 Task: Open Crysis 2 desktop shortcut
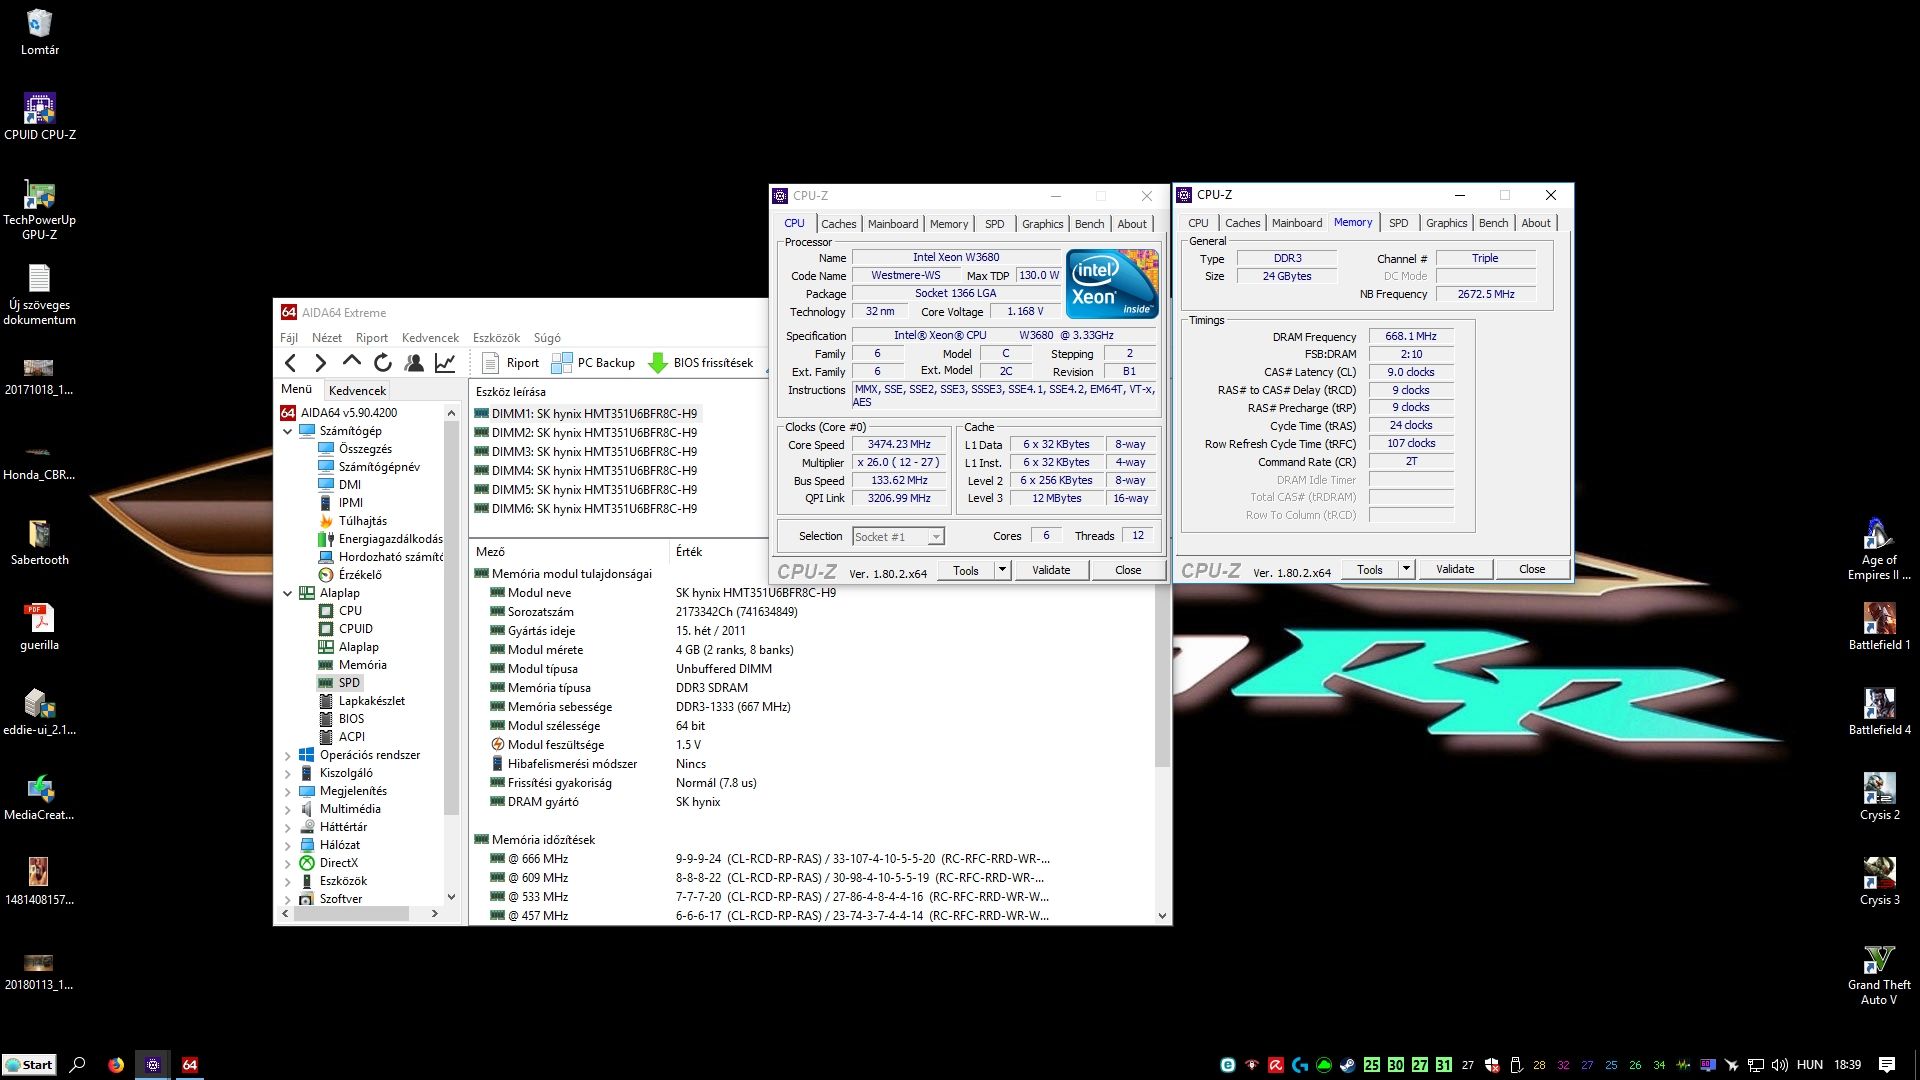pyautogui.click(x=1879, y=797)
